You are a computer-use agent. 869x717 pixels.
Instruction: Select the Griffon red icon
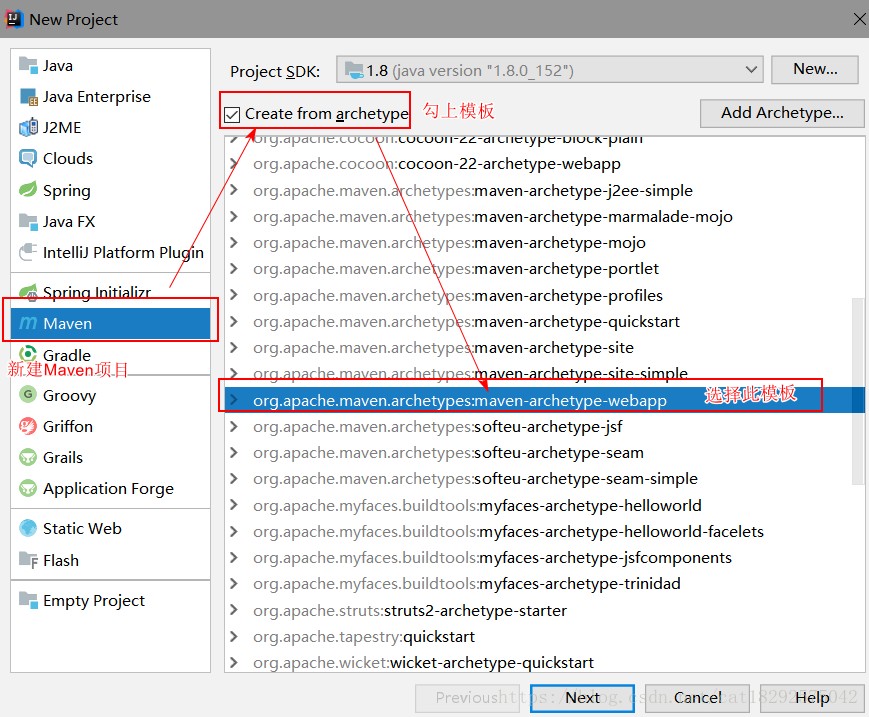coord(28,426)
